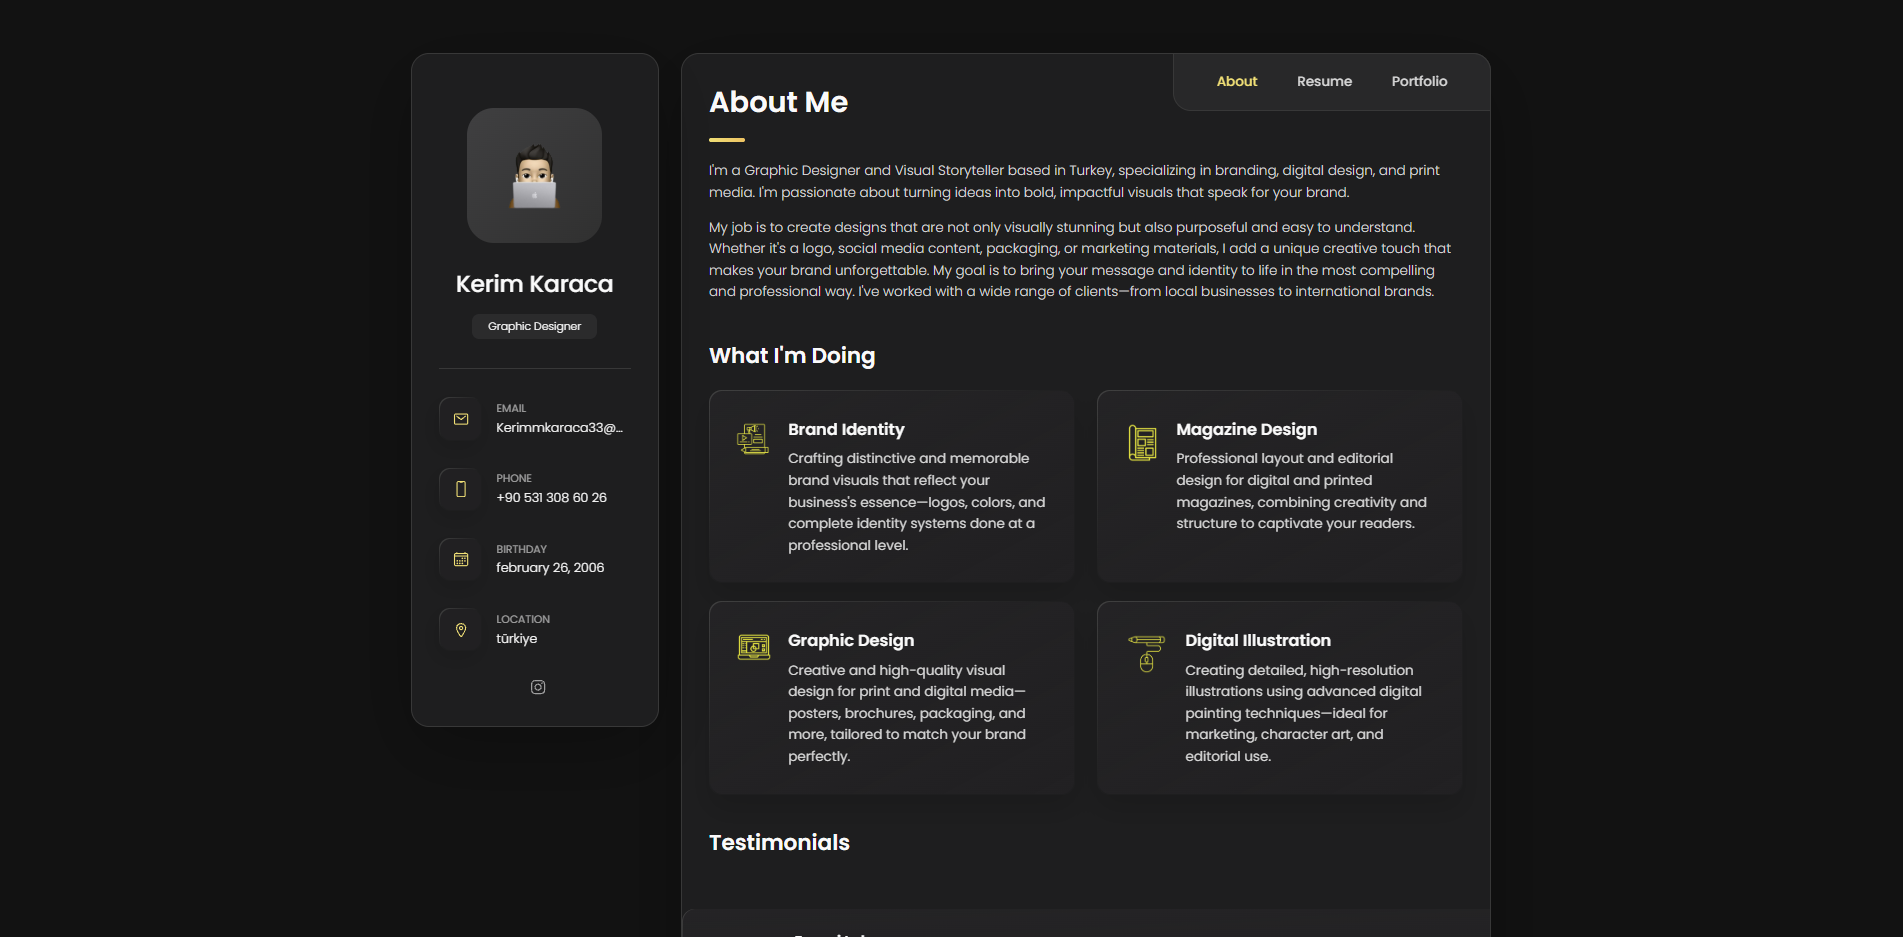Click the Testimonials section heading

coord(779,843)
